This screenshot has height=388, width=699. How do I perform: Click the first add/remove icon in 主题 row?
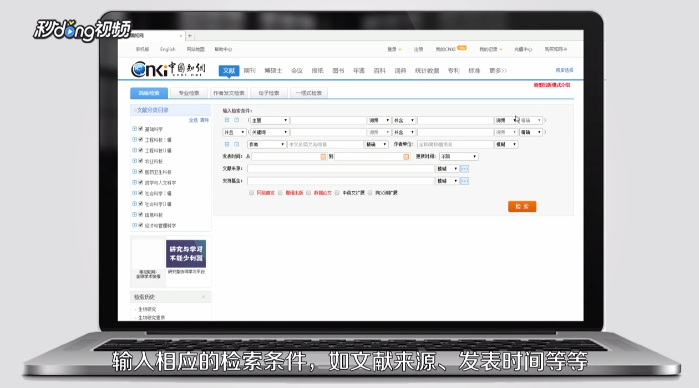pyautogui.click(x=227, y=120)
